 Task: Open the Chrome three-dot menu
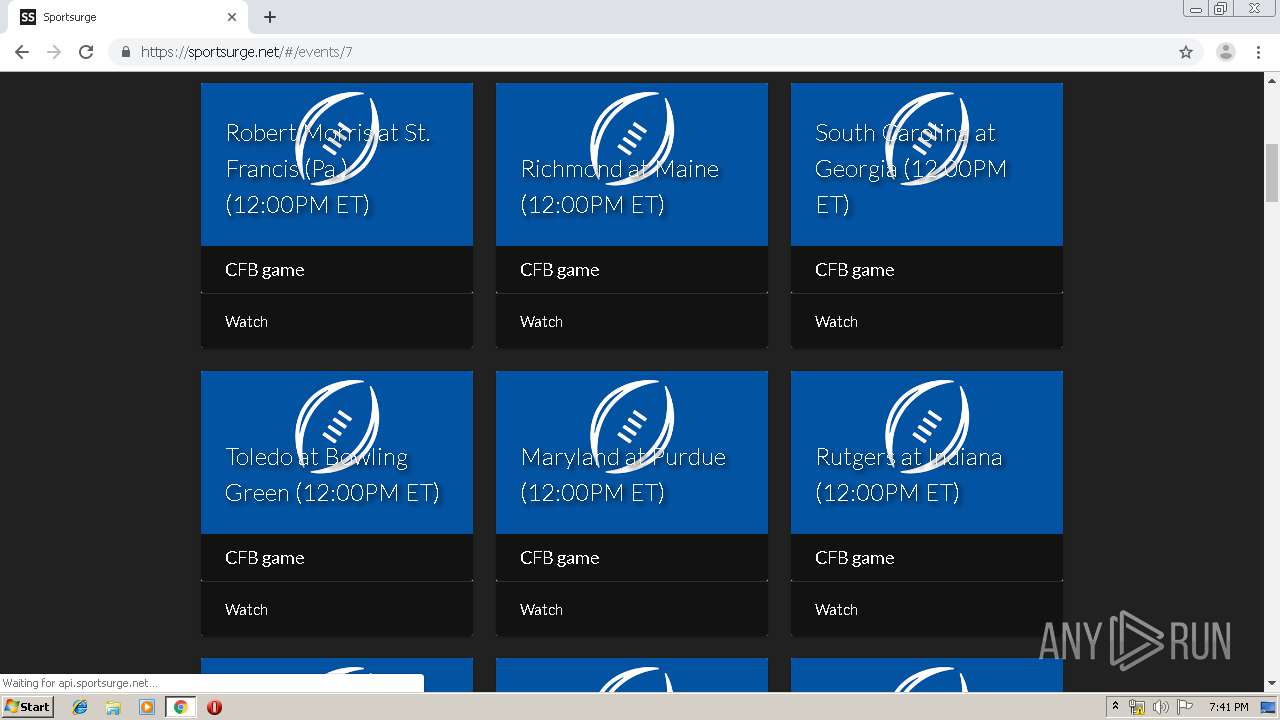coord(1258,52)
